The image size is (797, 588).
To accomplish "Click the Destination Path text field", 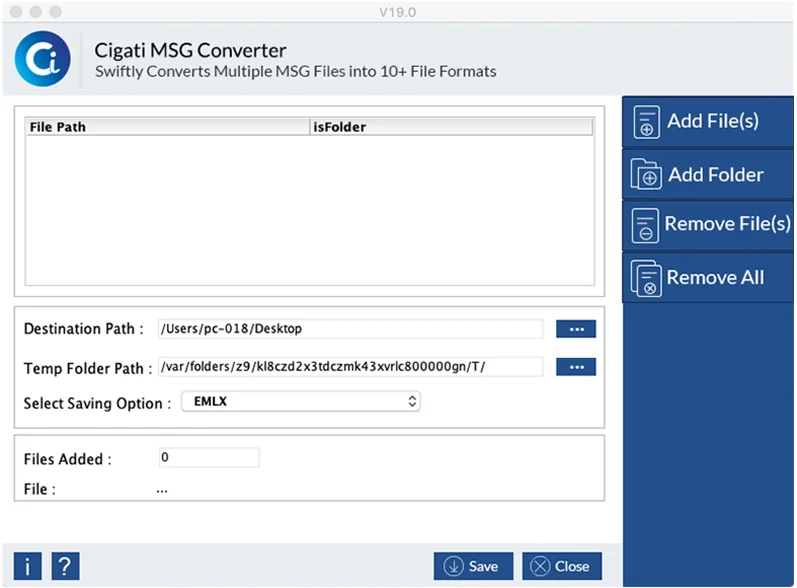I will click(x=350, y=329).
